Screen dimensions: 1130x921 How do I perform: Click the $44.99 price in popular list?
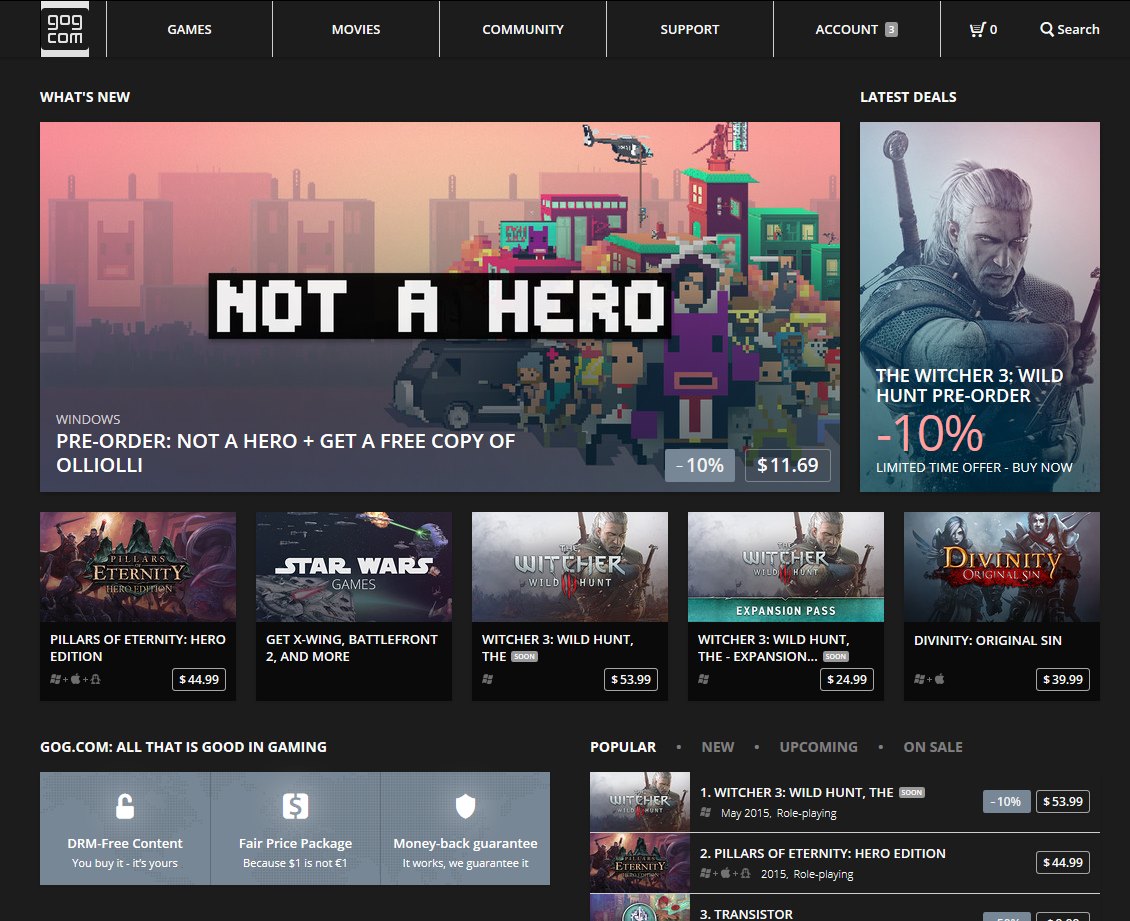1063,863
